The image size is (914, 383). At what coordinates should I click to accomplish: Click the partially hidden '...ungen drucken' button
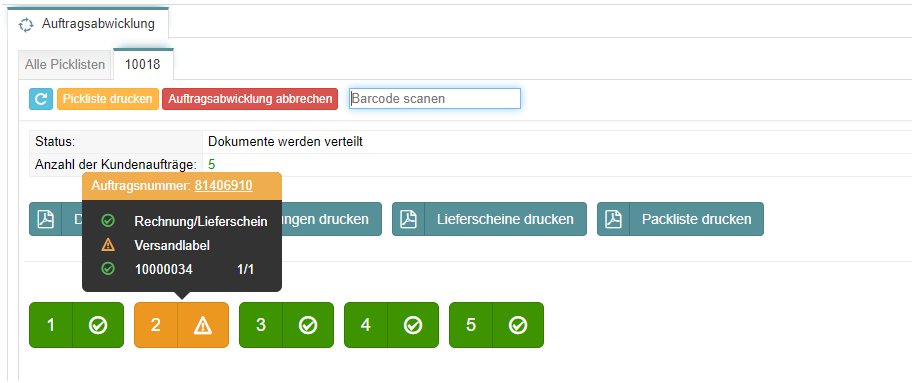point(332,219)
